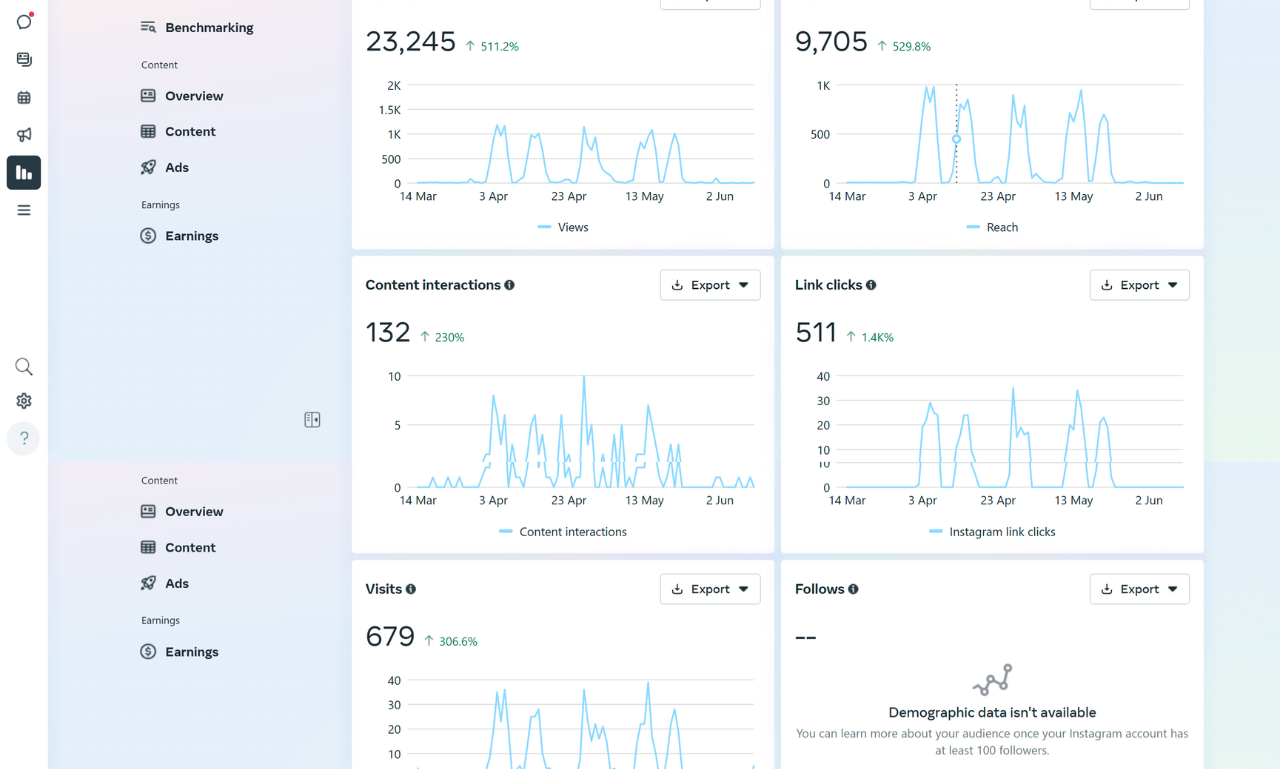1280x769 pixels.
Task: Click the info icon next to Visits
Action: tap(411, 590)
